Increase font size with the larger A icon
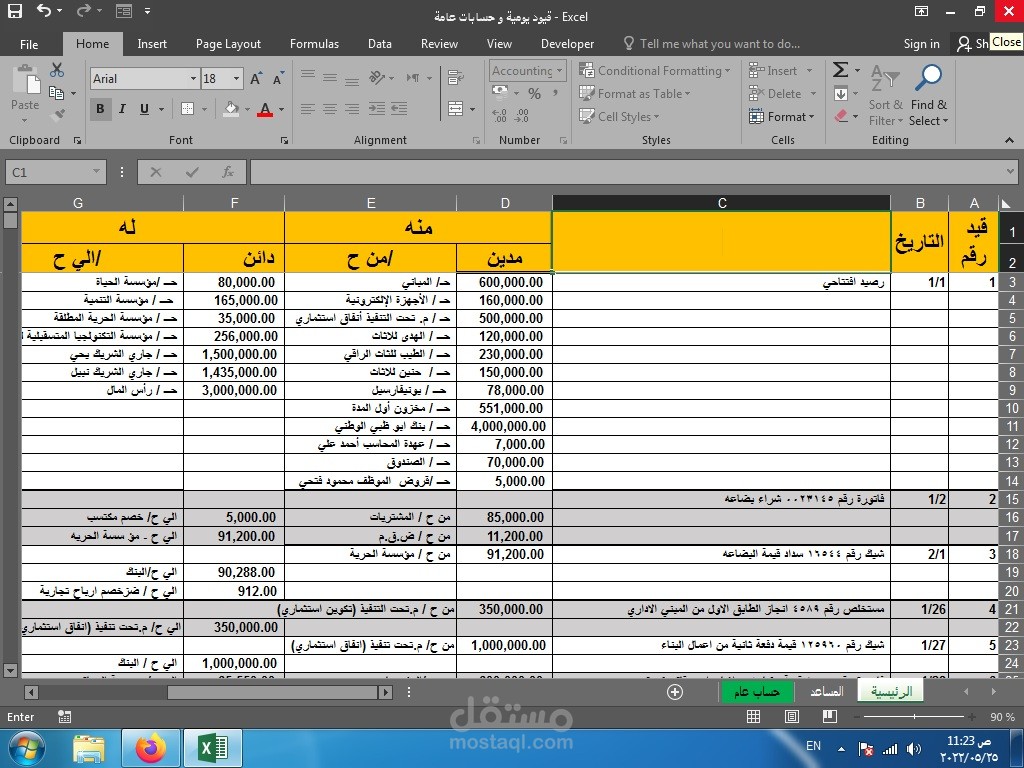The image size is (1024, 768). (256, 79)
